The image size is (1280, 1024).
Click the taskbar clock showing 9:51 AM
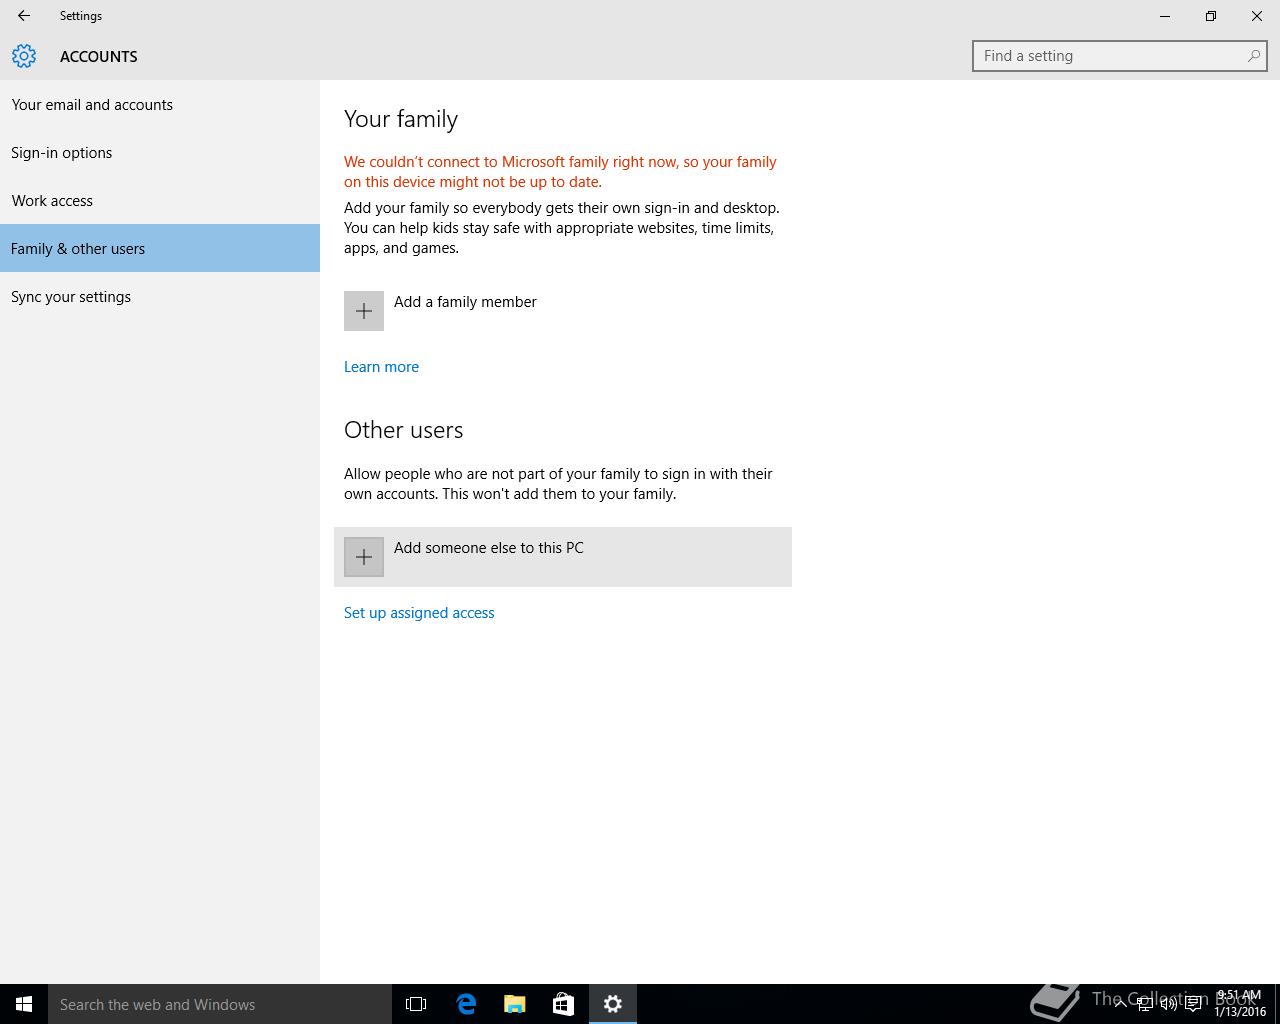pos(1239,1004)
